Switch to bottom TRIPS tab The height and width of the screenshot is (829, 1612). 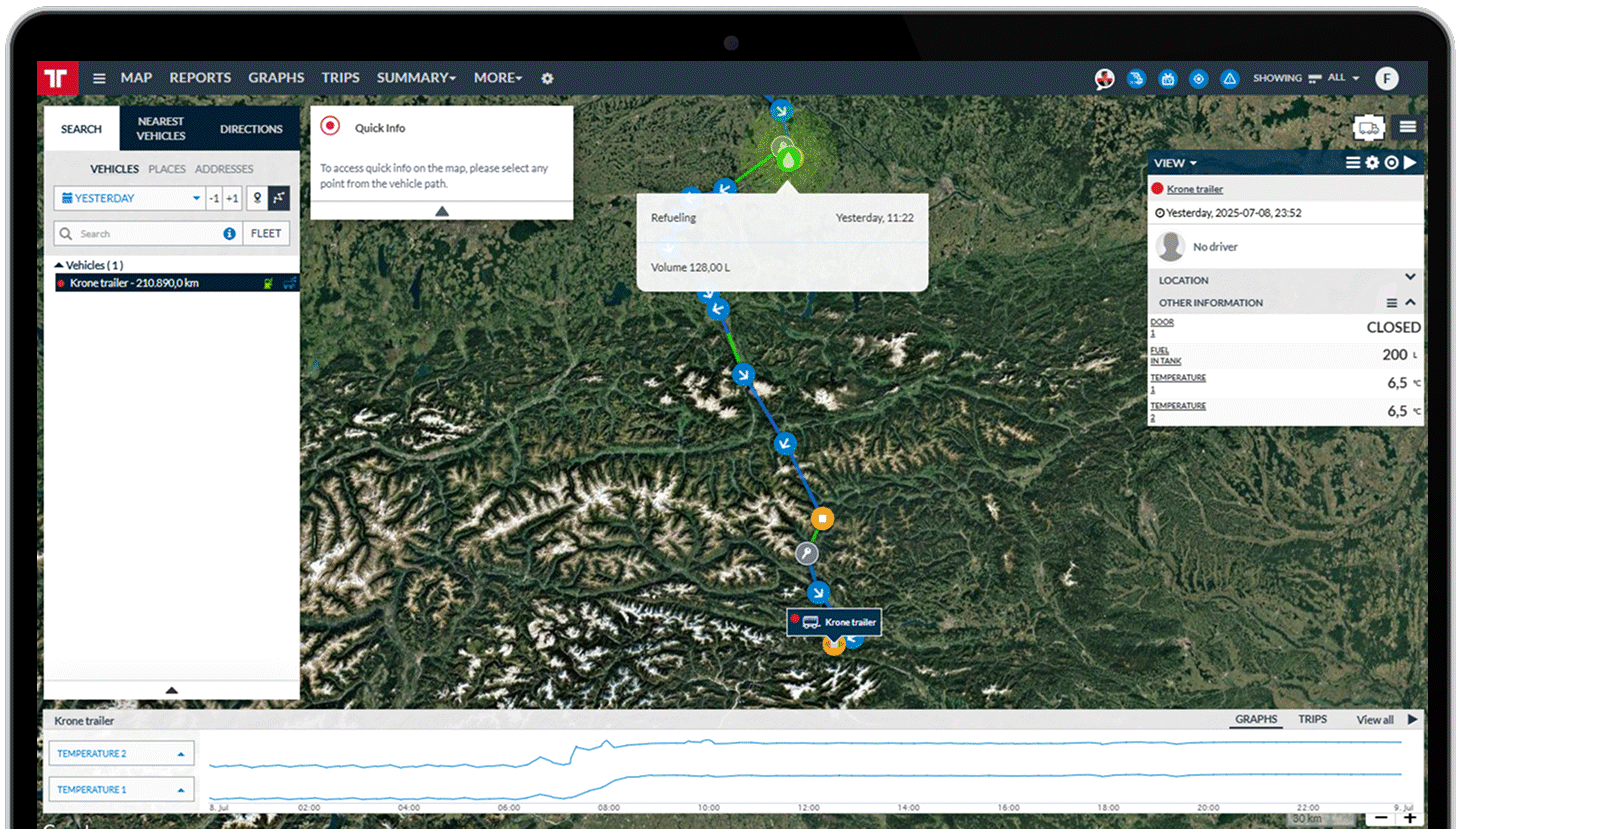click(1313, 719)
